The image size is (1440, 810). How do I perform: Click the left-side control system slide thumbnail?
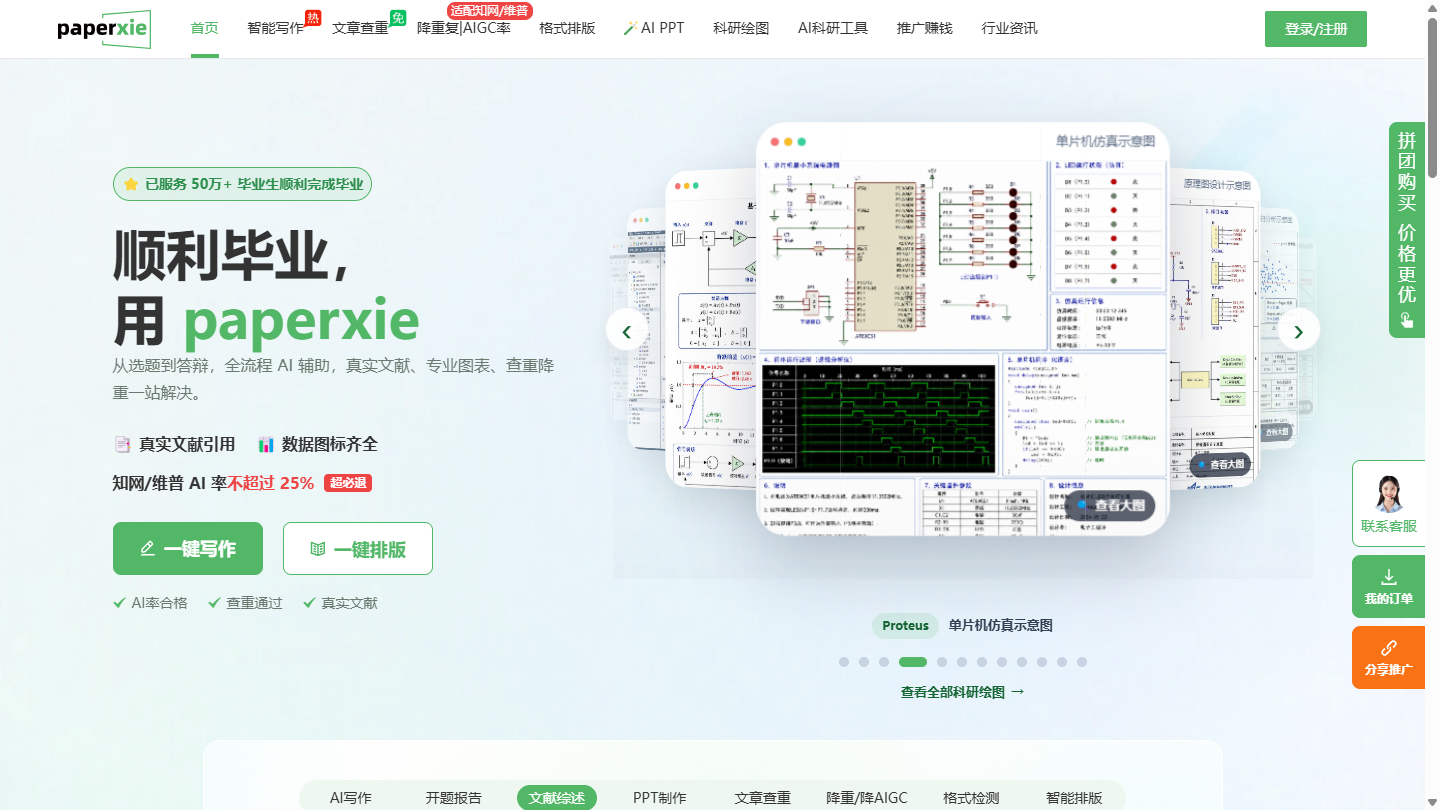point(710,330)
